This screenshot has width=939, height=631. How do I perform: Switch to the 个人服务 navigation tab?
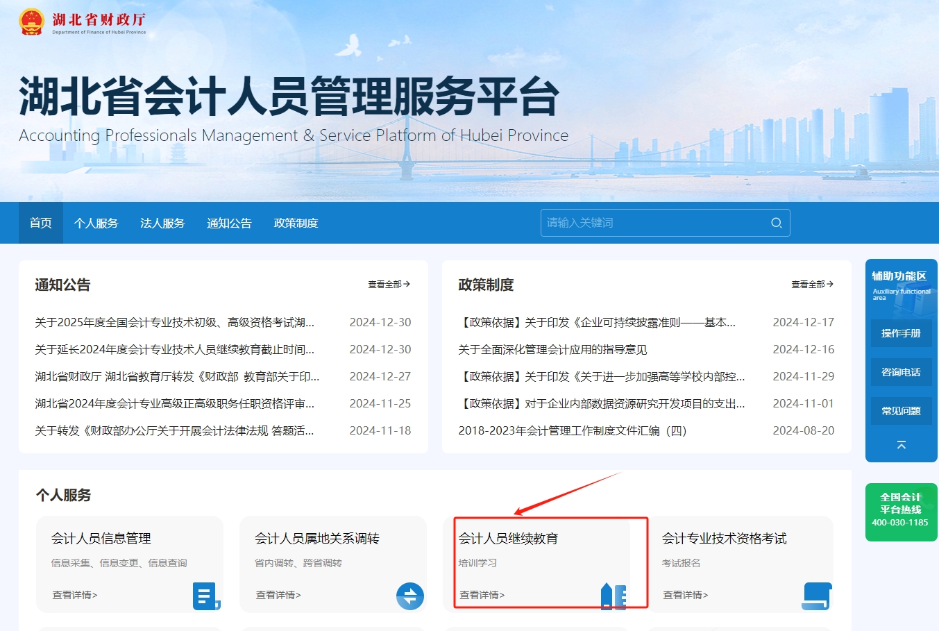pyautogui.click(x=96, y=223)
